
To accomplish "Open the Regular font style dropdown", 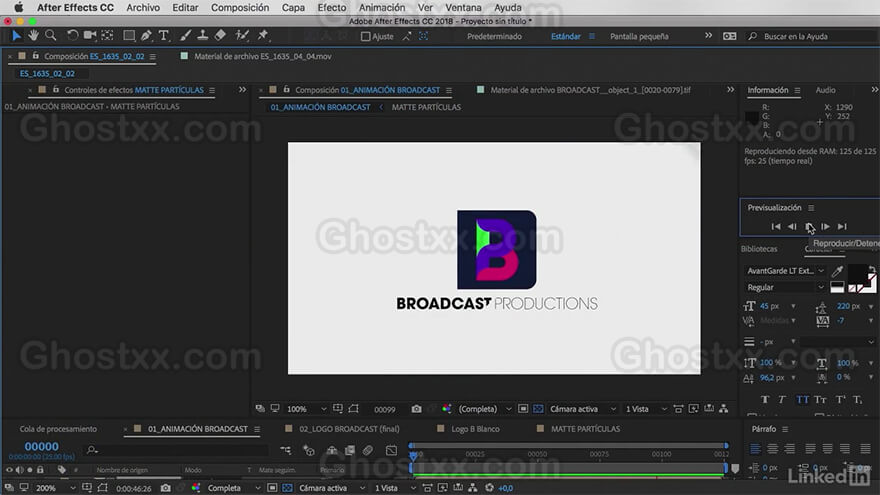I will pyautogui.click(x=785, y=287).
